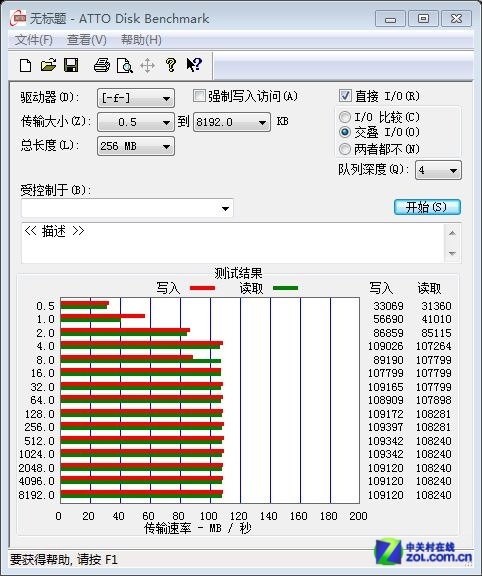This screenshot has width=482, height=576.
Task: Click write value 109026 in the 4.0 row
Action: (x=386, y=346)
